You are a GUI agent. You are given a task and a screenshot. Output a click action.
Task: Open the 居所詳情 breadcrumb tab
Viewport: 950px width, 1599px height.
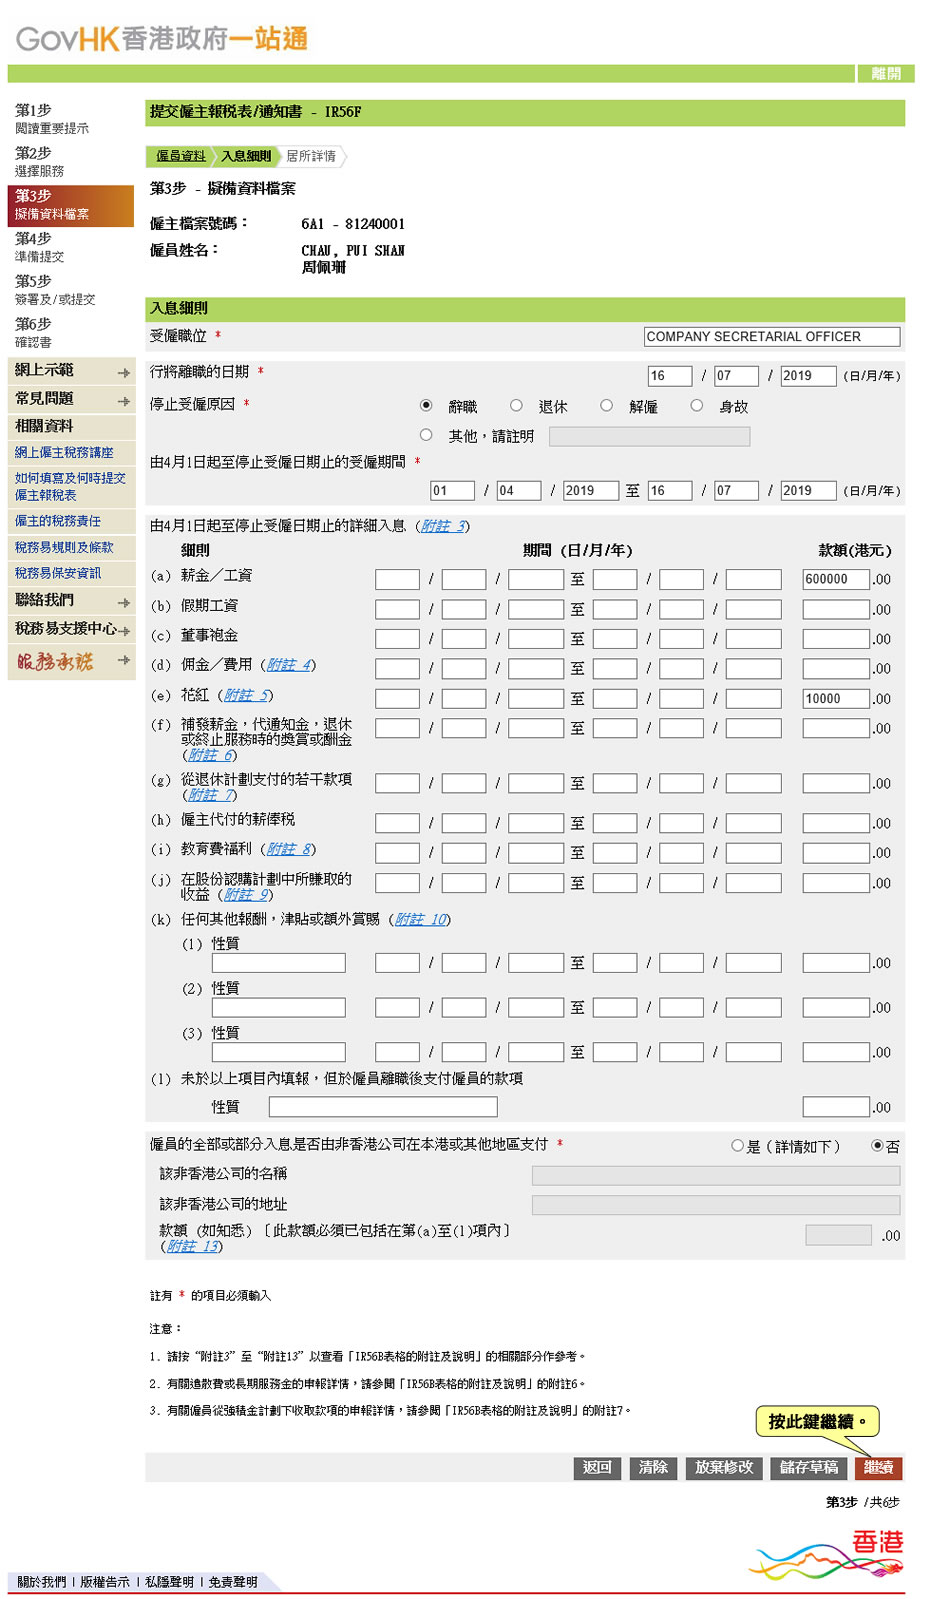click(x=311, y=156)
